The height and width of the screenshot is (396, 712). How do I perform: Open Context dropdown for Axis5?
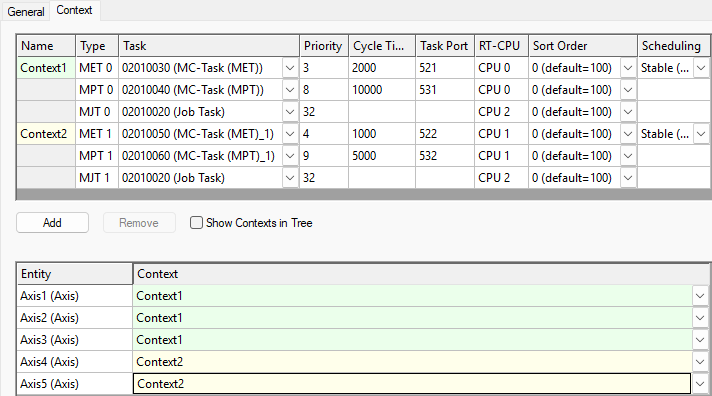coord(700,384)
